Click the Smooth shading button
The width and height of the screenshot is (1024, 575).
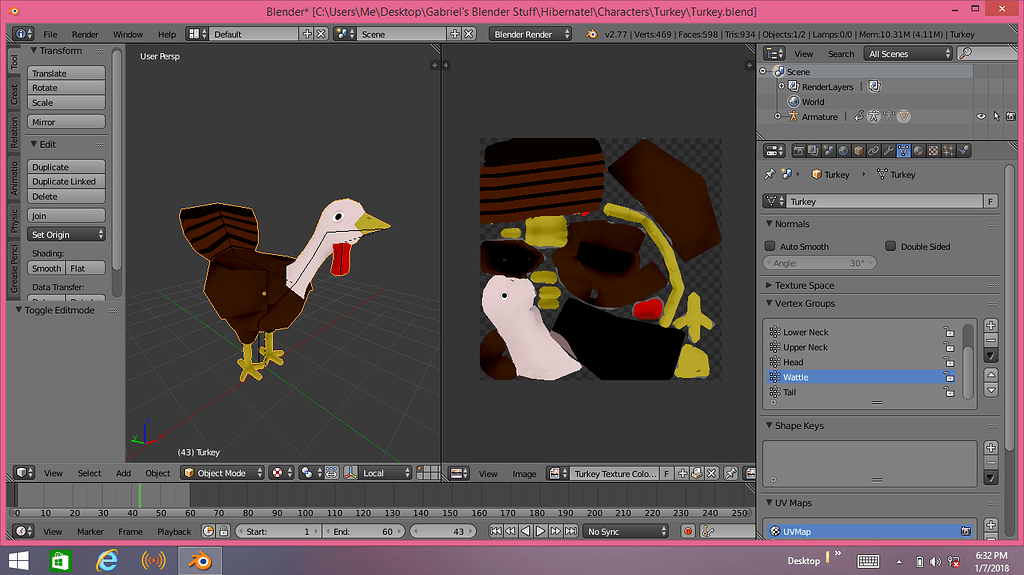click(x=46, y=268)
